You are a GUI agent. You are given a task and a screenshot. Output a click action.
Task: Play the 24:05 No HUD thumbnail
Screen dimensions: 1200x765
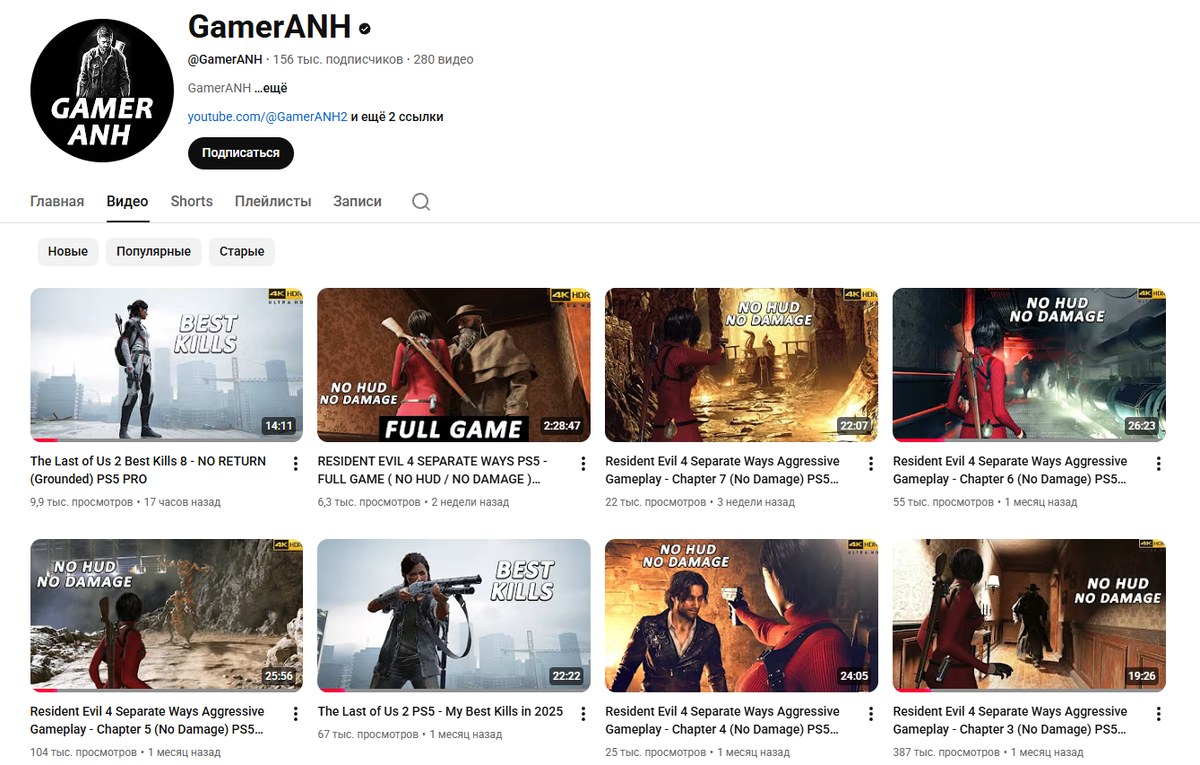[742, 616]
